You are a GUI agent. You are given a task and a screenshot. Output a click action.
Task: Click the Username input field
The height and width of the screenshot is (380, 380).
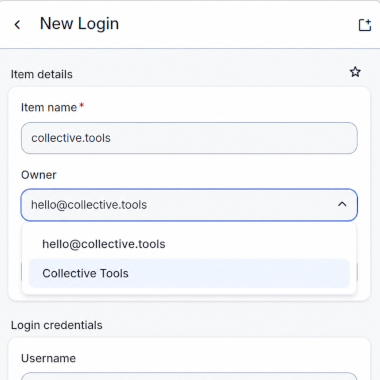pos(189,376)
